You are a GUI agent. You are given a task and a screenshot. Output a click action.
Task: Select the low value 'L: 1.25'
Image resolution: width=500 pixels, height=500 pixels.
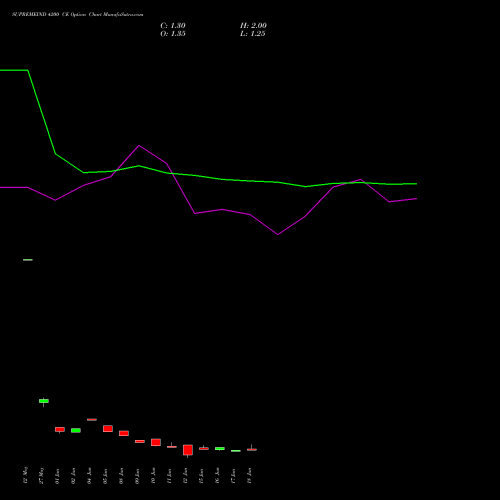pos(253,34)
